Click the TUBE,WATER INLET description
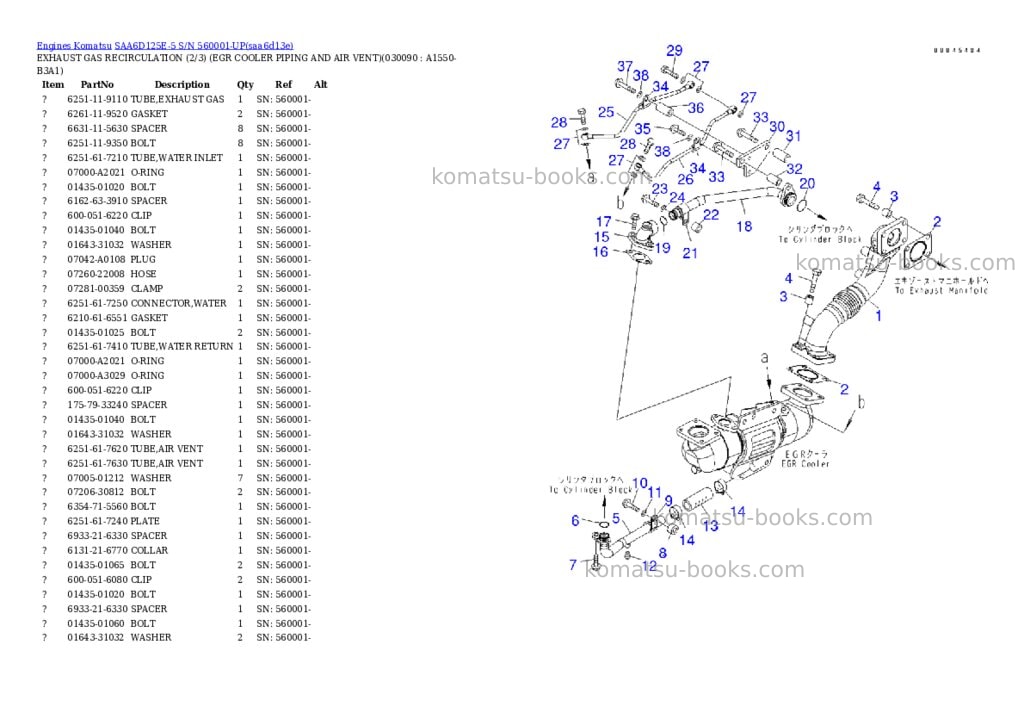The image size is (1024, 725). (177, 157)
